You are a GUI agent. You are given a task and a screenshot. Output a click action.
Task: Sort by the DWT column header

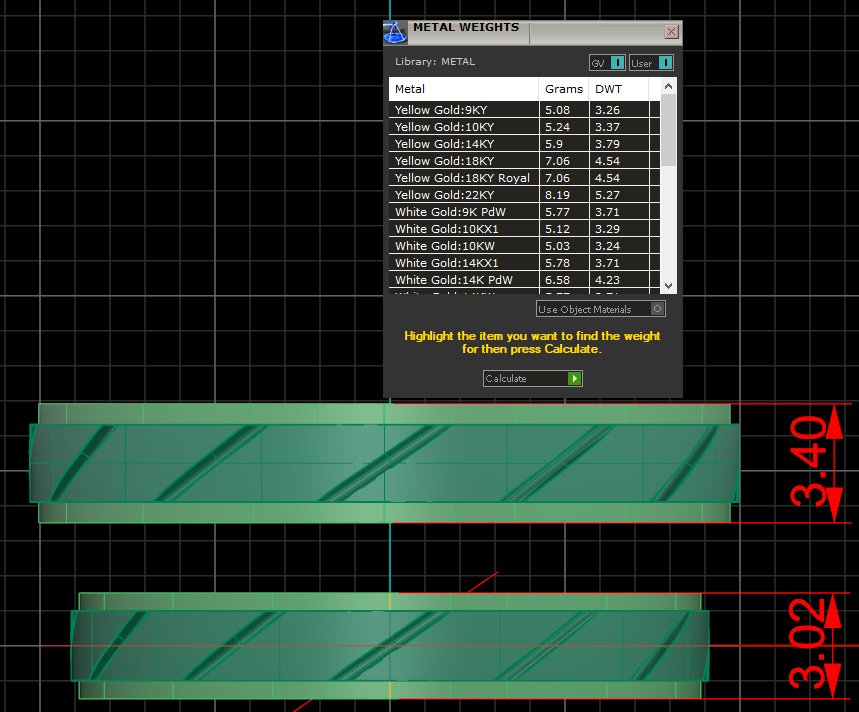(619, 89)
